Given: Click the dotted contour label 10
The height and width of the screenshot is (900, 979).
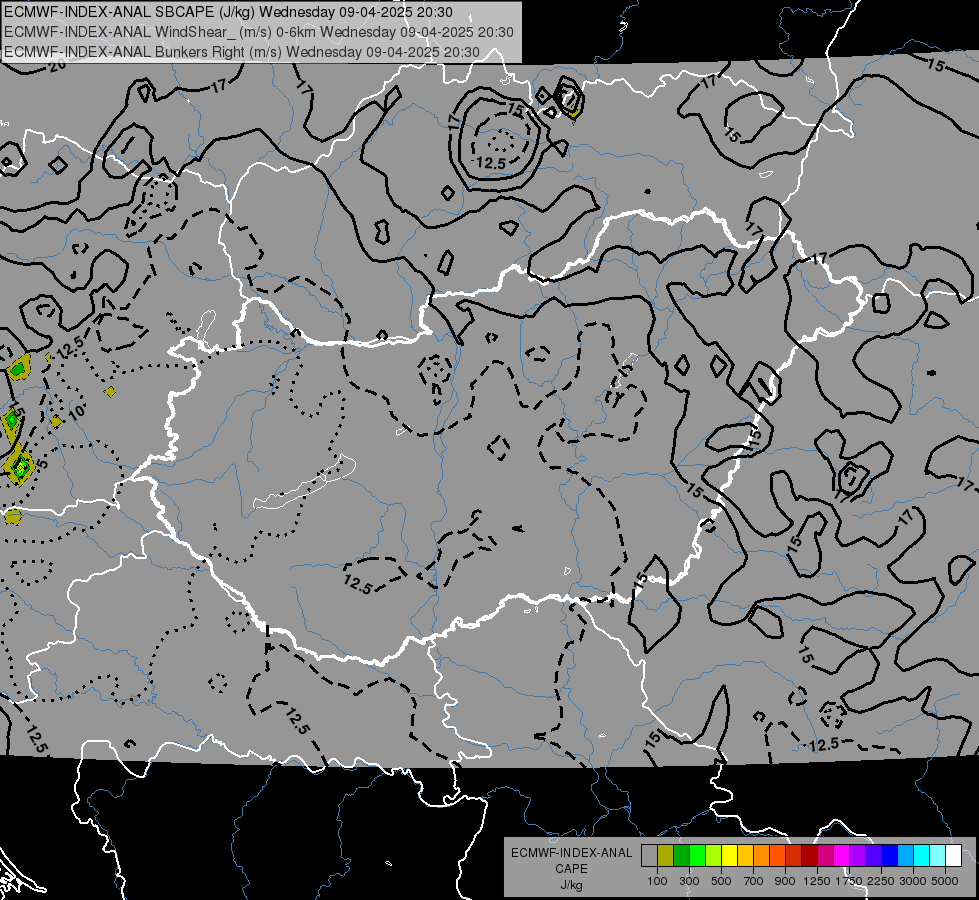Looking at the screenshot, I should click(x=76, y=412).
